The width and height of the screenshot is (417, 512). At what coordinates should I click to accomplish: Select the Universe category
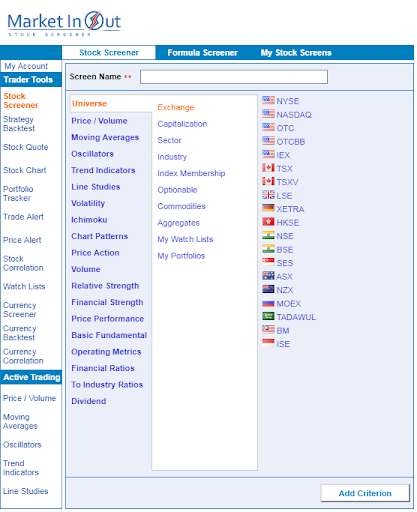(89, 104)
